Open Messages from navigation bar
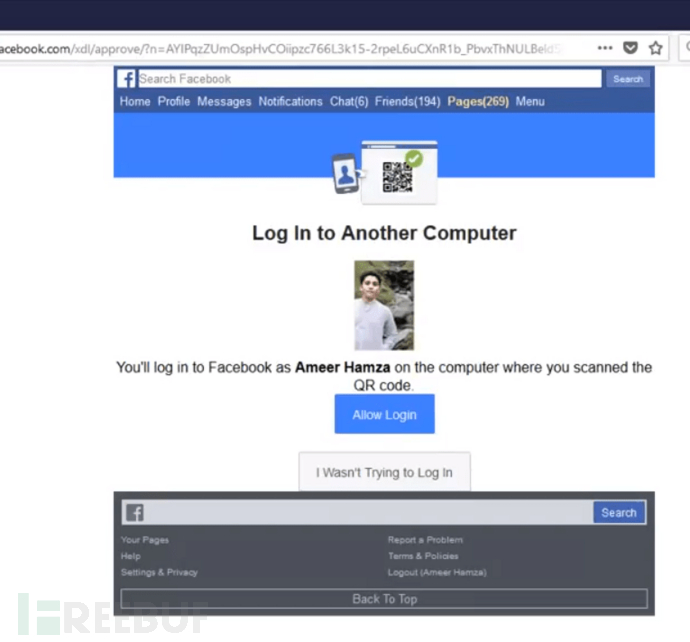This screenshot has width=690, height=642. tap(224, 102)
